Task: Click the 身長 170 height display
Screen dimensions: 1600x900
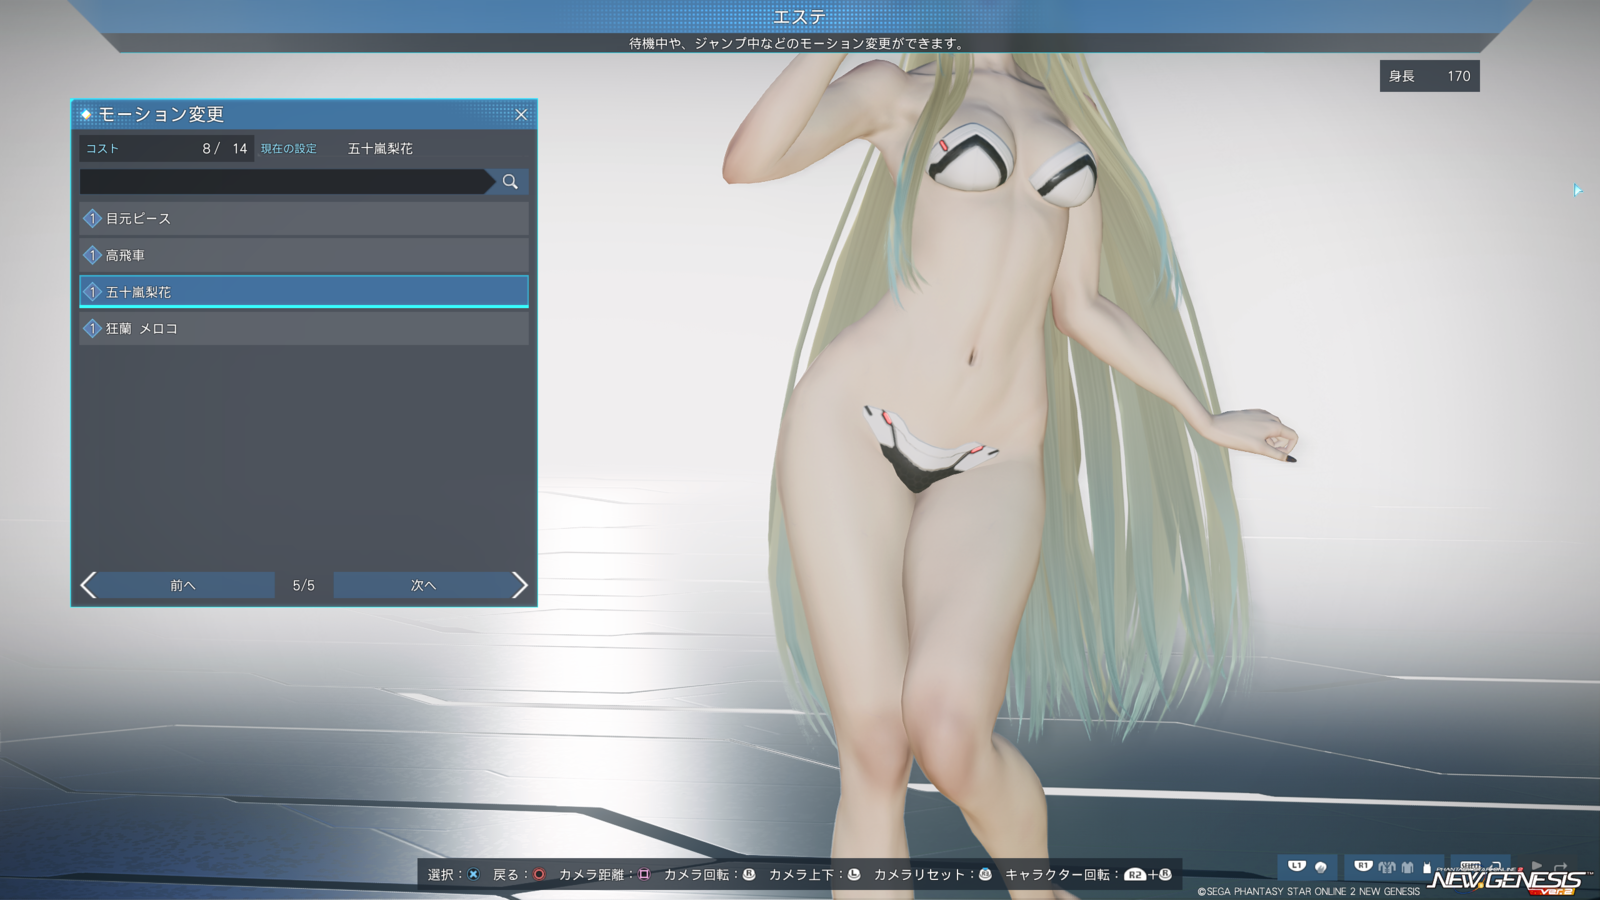Action: (1429, 76)
